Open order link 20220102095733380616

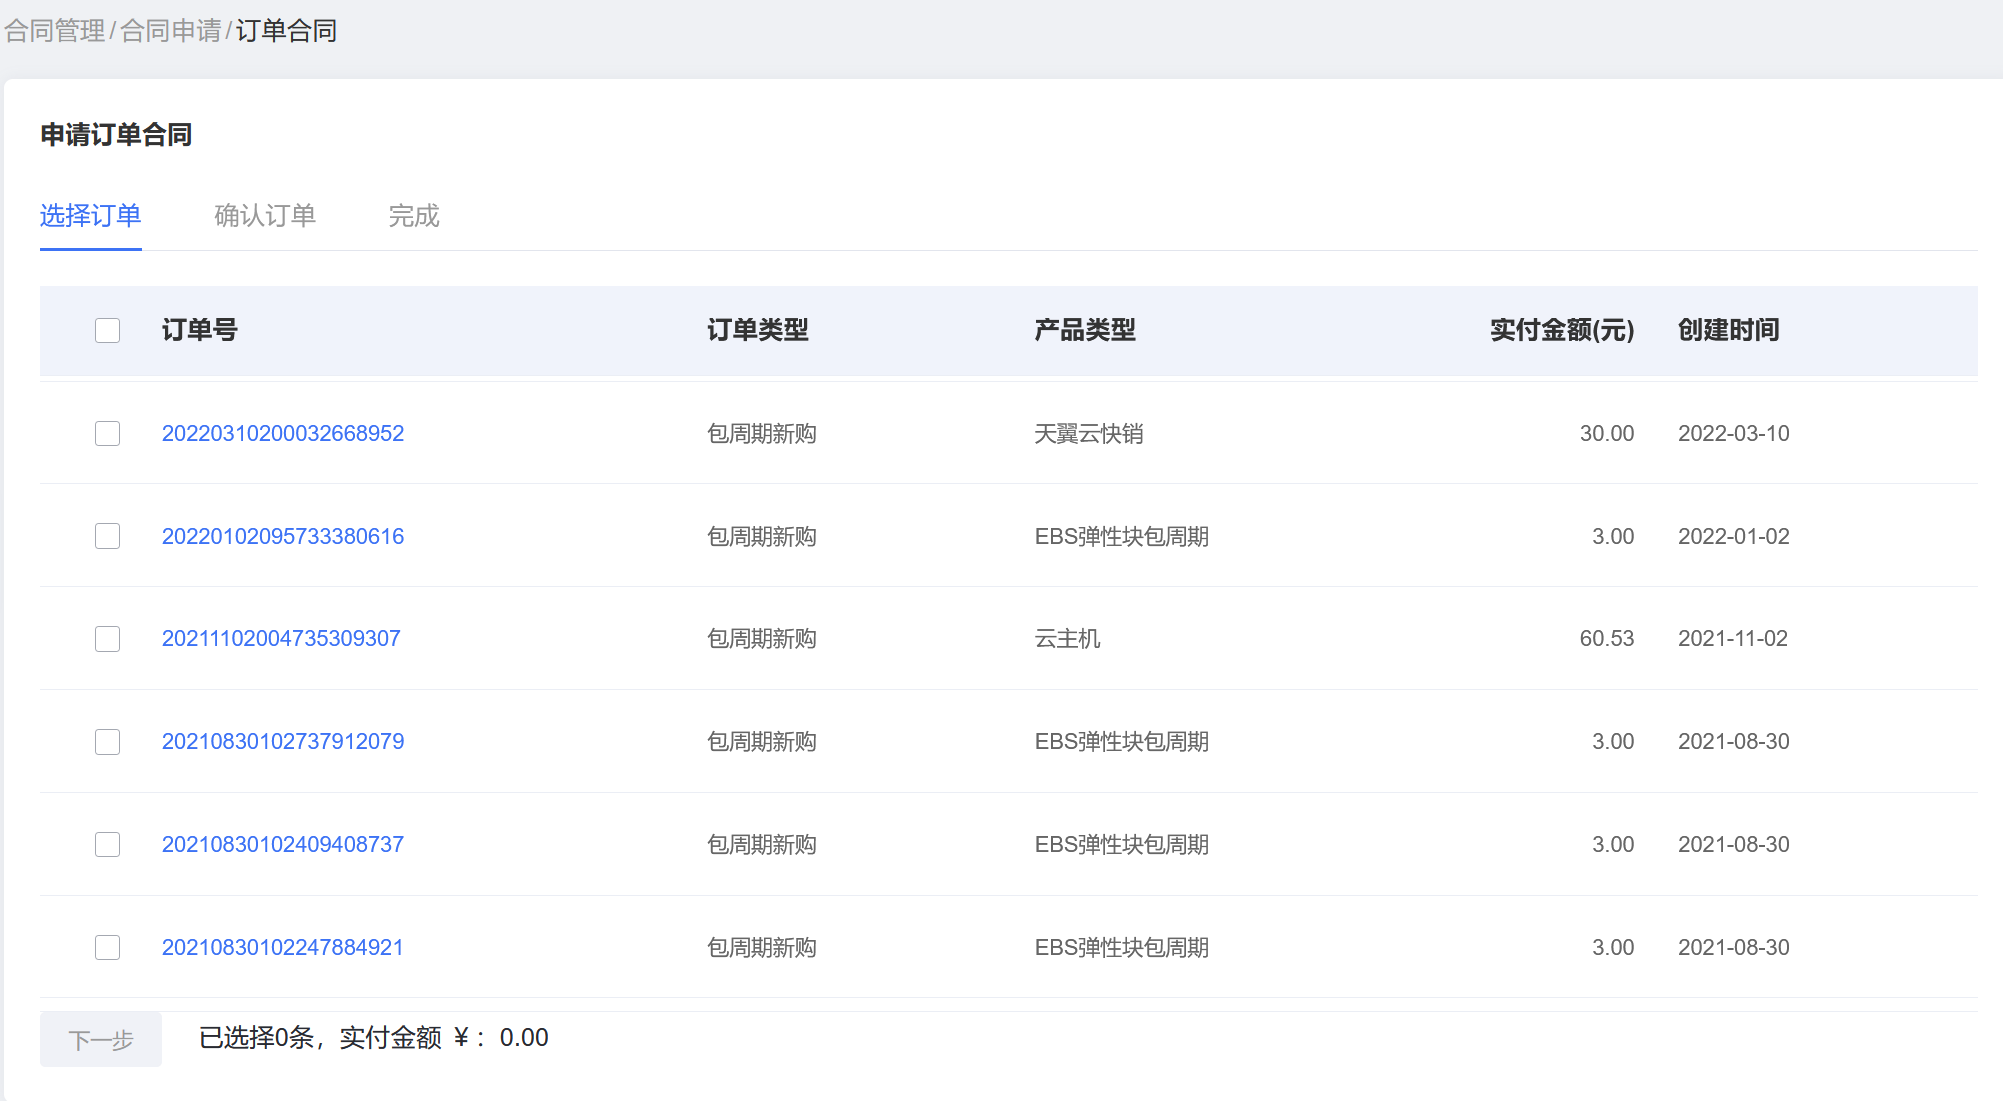tap(282, 536)
